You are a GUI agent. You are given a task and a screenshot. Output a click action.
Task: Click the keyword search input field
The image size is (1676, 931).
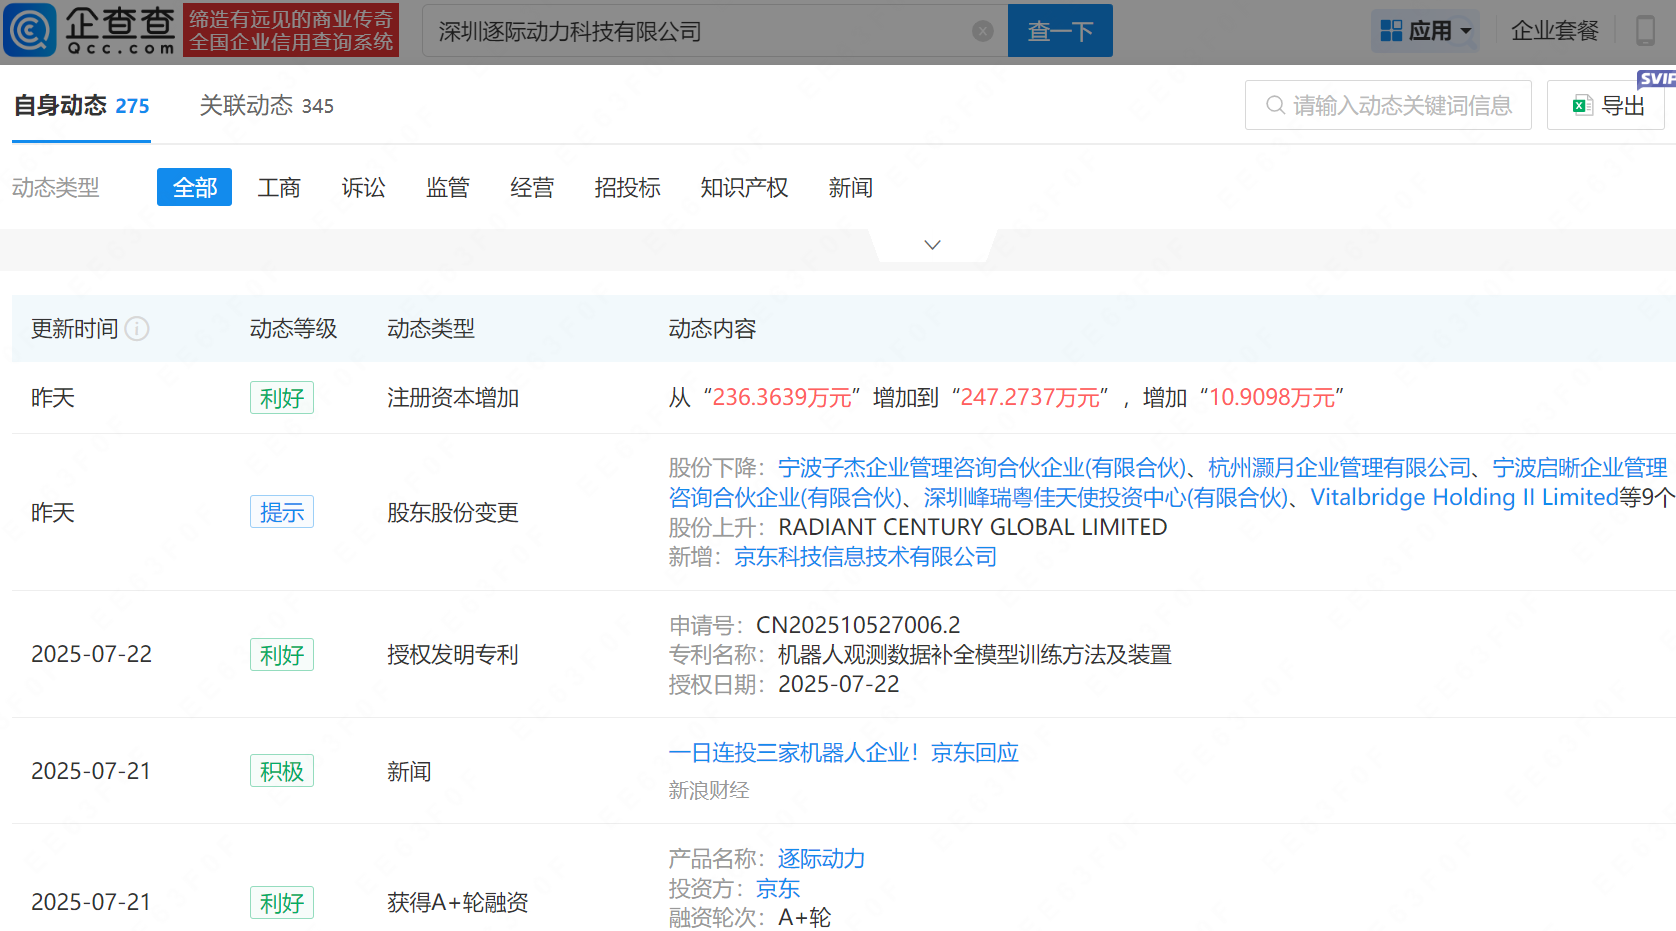(1390, 105)
